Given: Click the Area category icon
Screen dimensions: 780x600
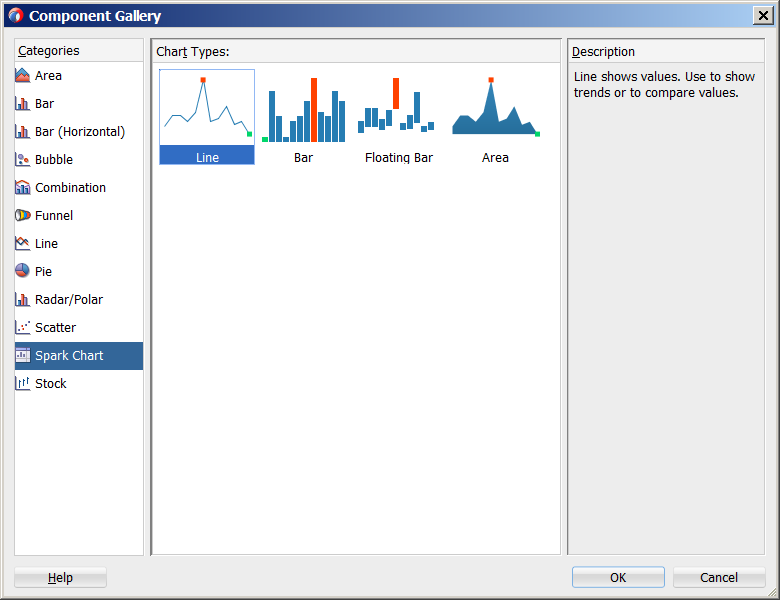Looking at the screenshot, I should pos(22,76).
